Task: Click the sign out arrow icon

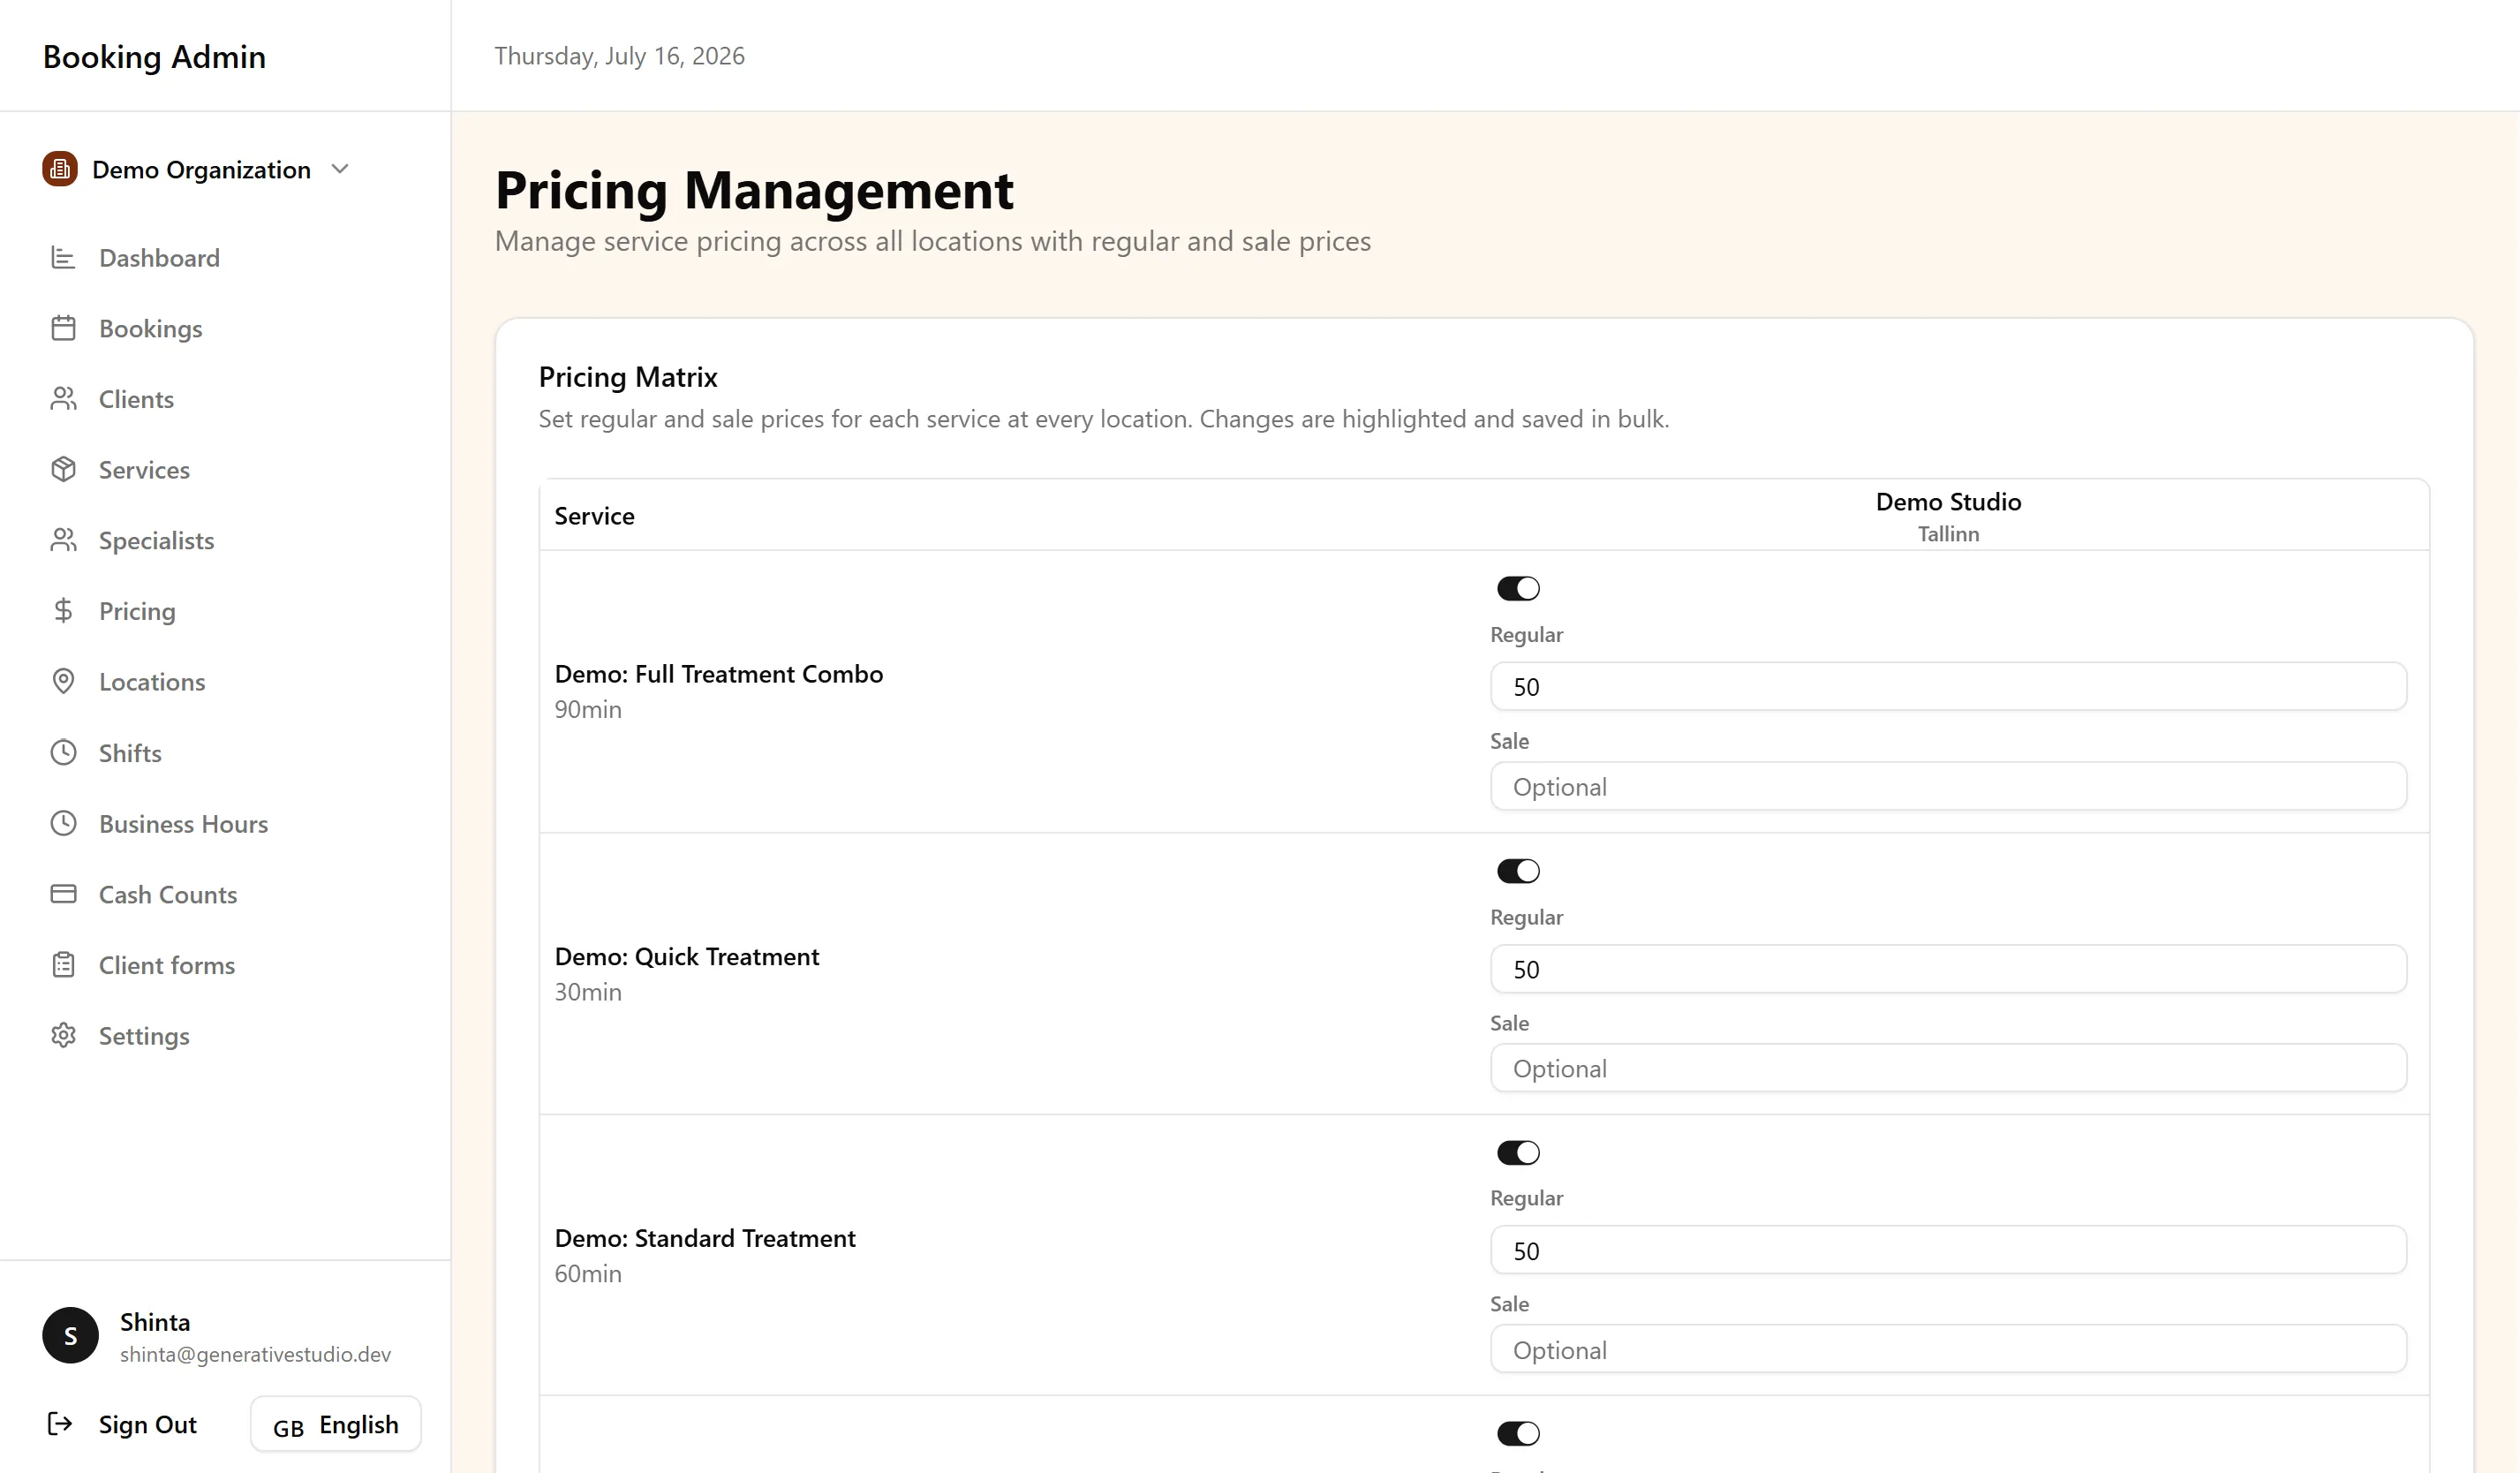Action: point(60,1423)
